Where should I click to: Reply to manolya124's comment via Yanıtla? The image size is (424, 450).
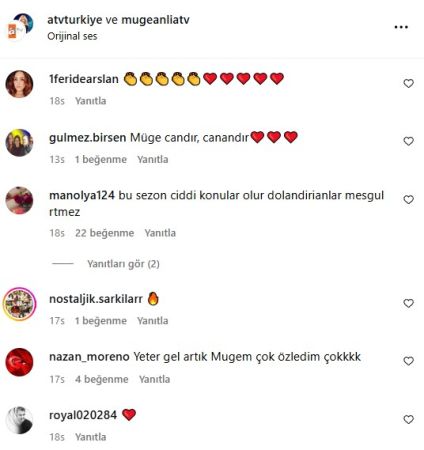point(160,233)
